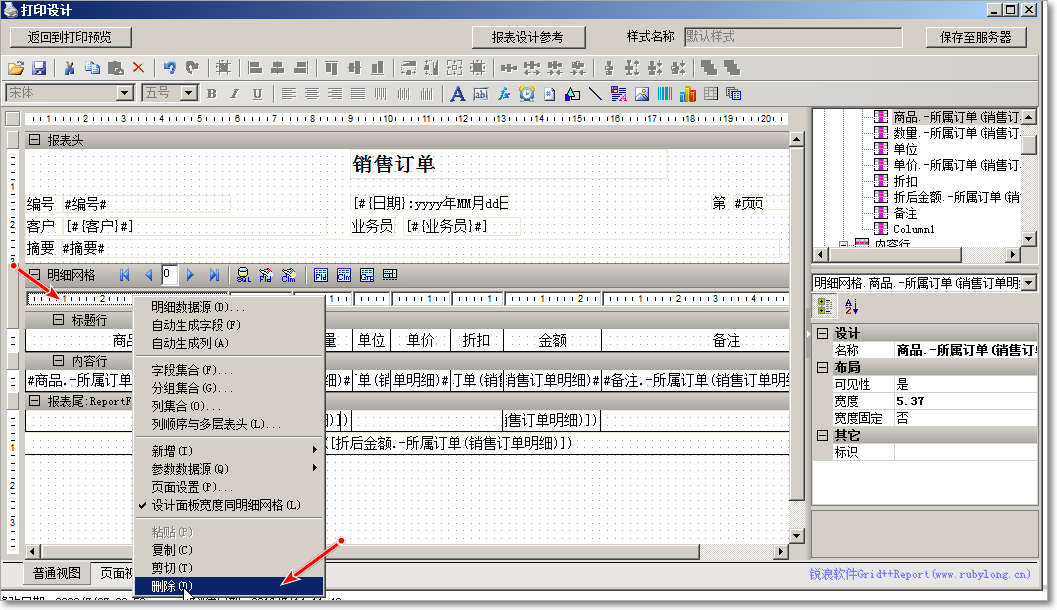
Task: Click the open file folder icon
Action: pos(16,68)
